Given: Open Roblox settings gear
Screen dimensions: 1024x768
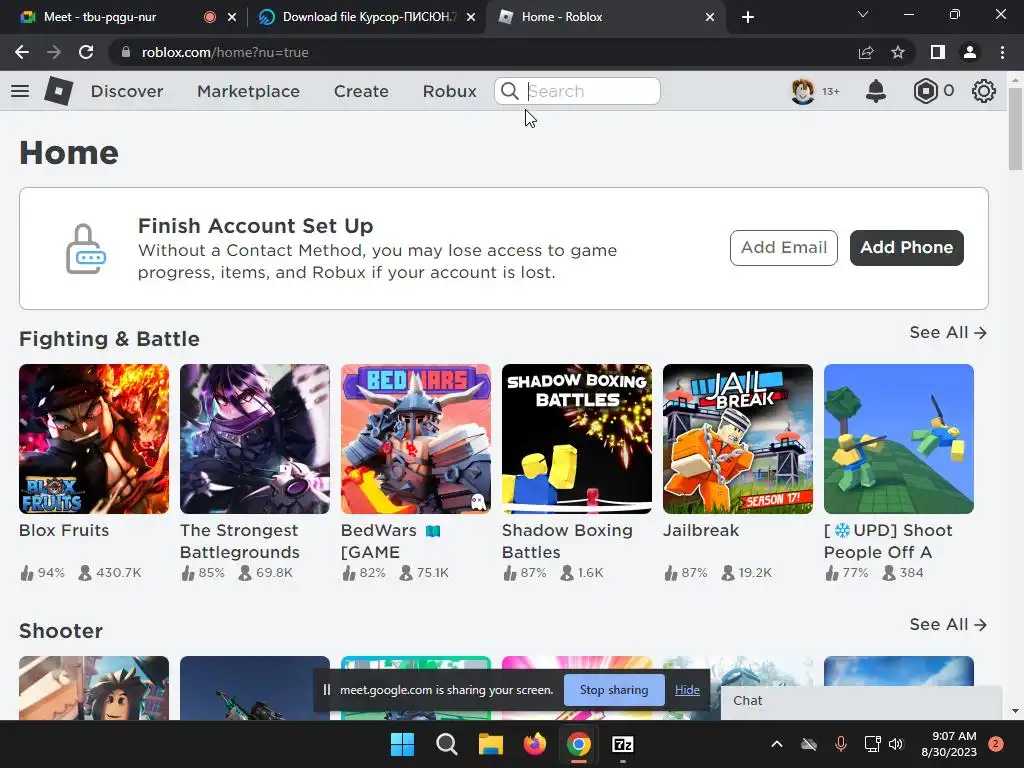Looking at the screenshot, I should click(x=984, y=91).
